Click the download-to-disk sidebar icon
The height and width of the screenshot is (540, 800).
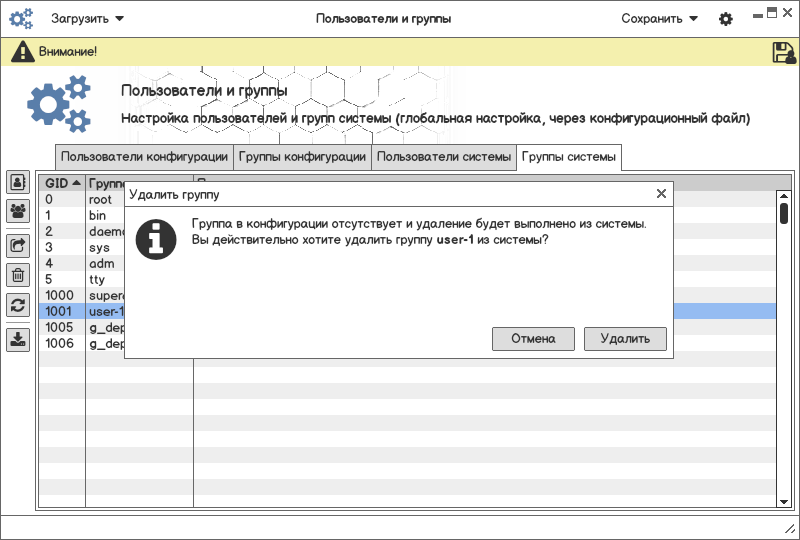[18, 340]
